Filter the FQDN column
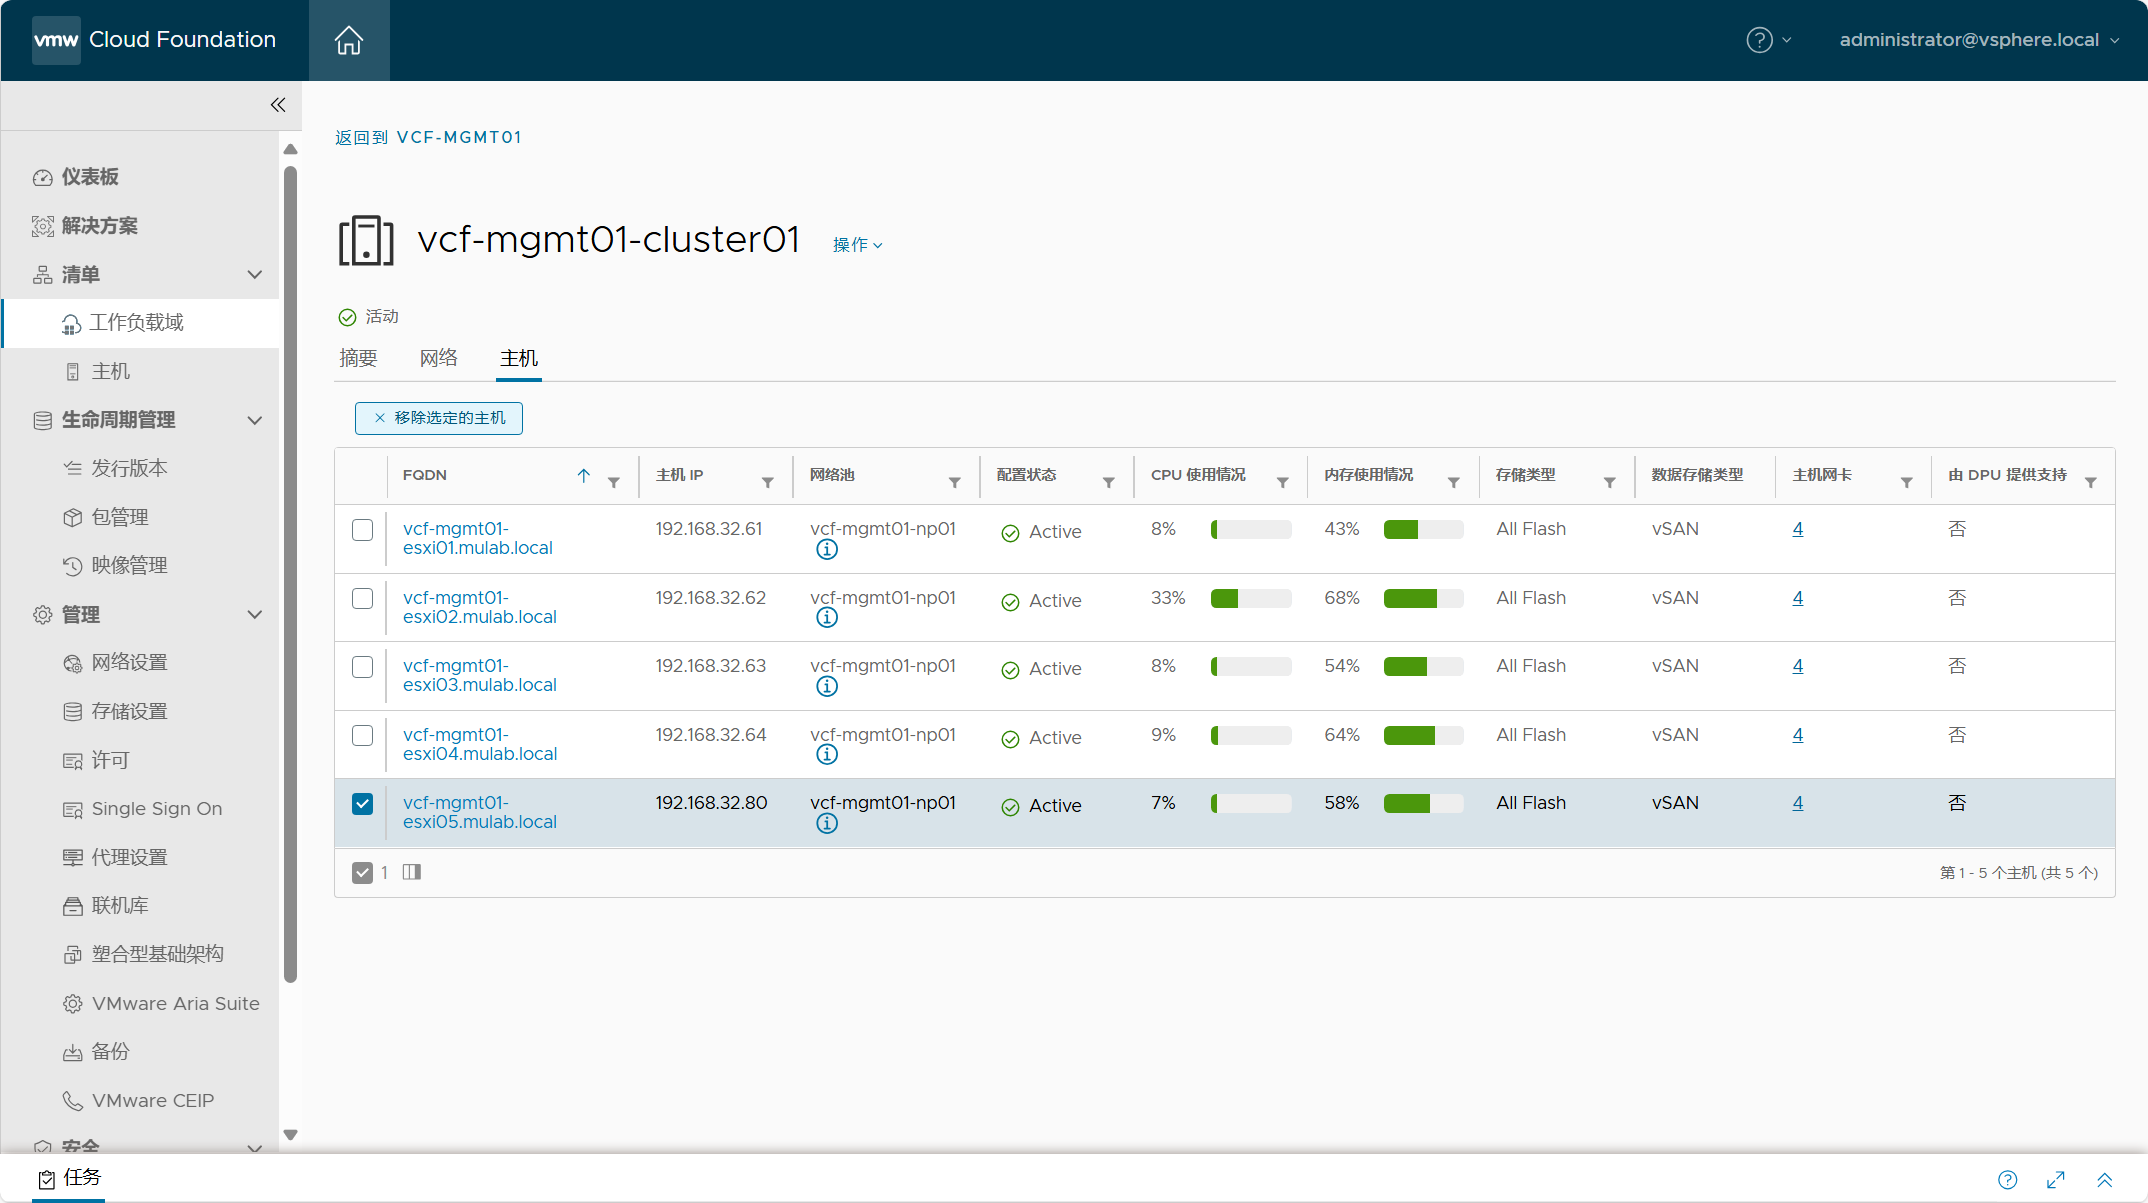 [614, 483]
